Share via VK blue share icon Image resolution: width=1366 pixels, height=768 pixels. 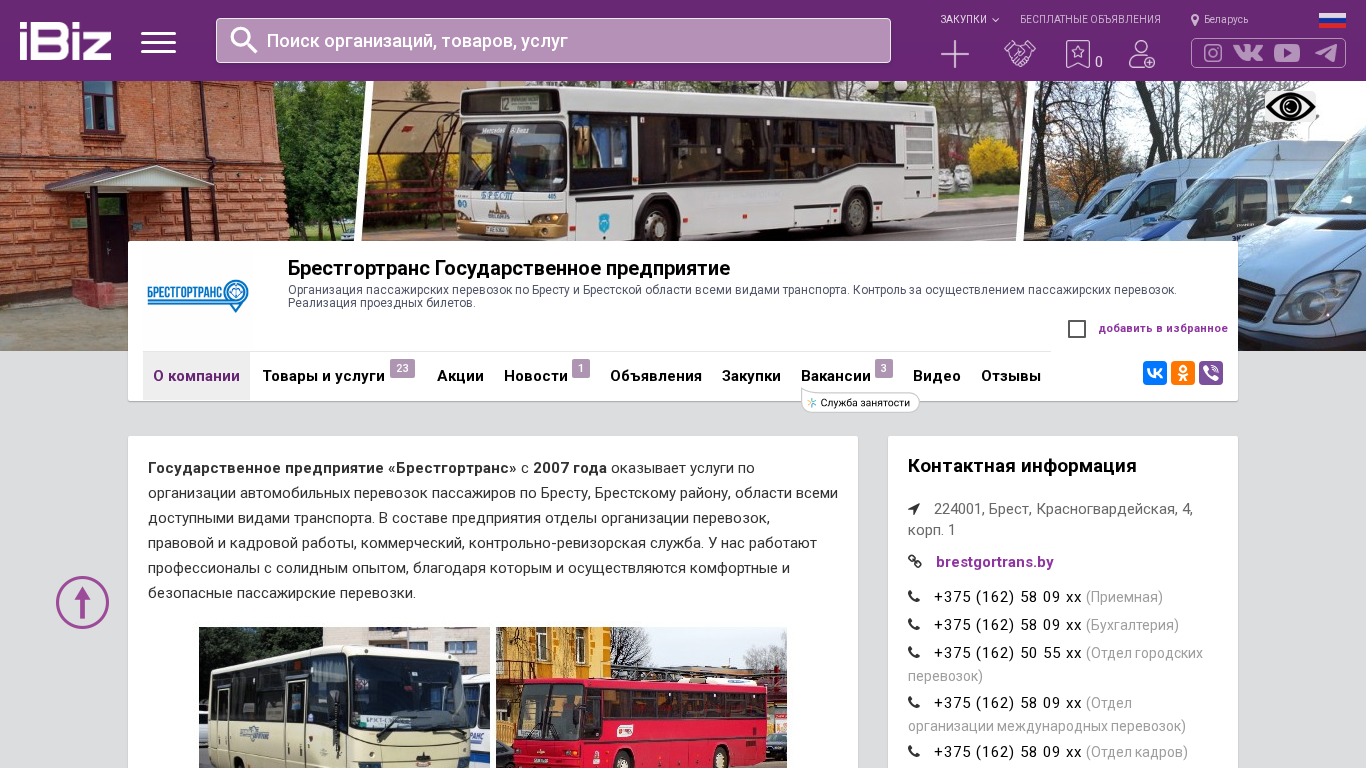1155,373
